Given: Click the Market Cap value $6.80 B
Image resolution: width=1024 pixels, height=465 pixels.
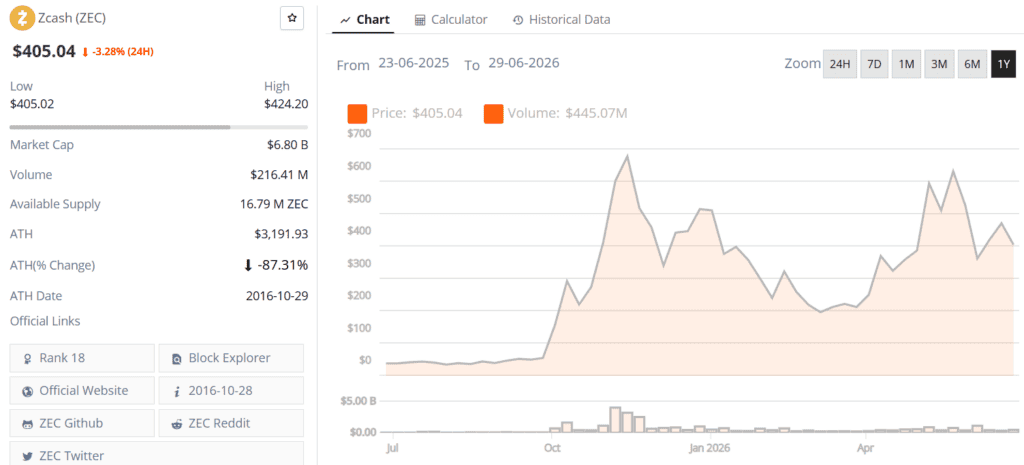Looking at the screenshot, I should click(287, 145).
